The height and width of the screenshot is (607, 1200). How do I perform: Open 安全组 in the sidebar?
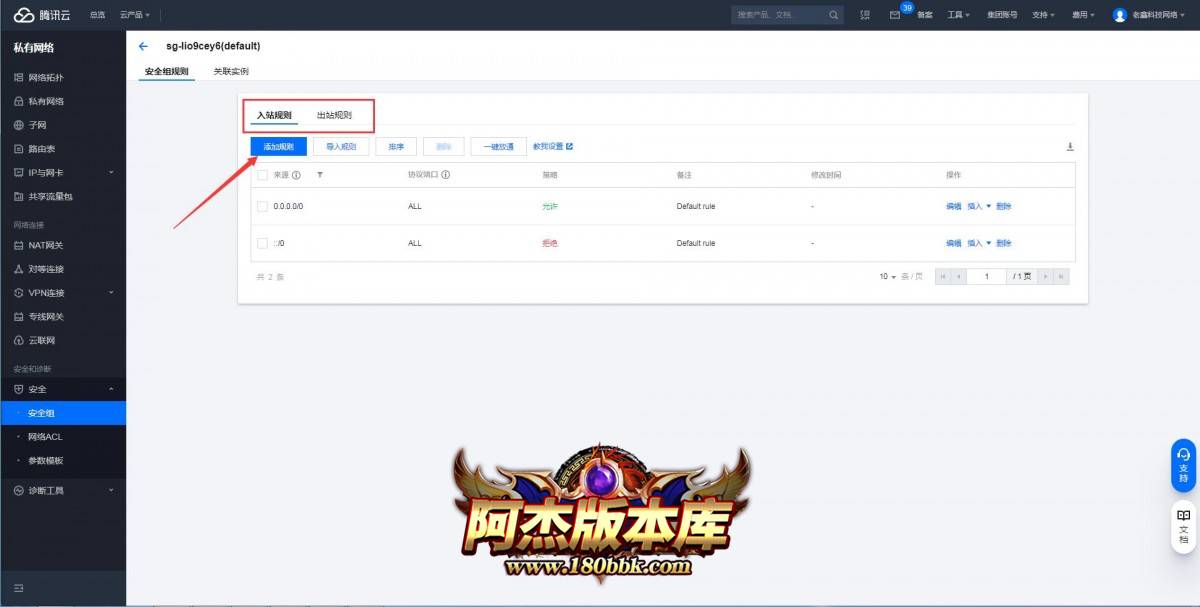tap(63, 413)
